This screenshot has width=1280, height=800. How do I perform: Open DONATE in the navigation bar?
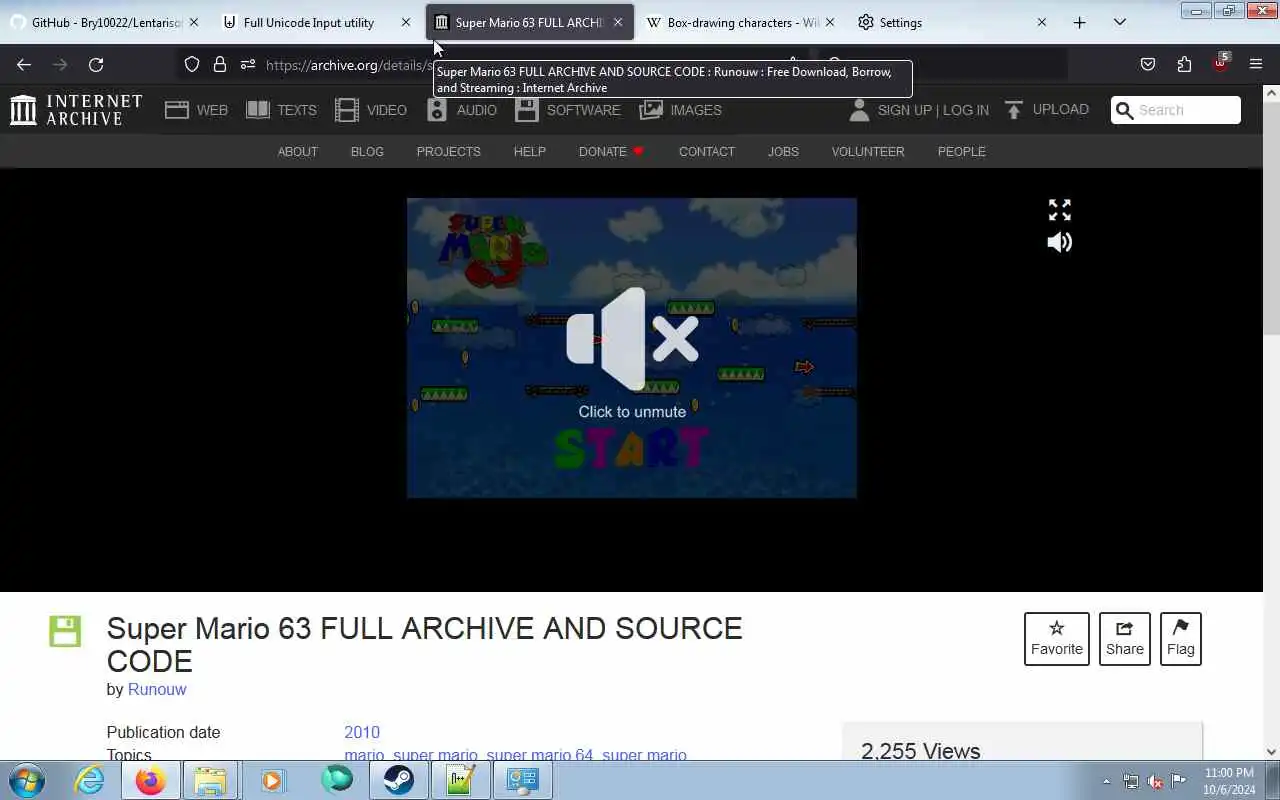(611, 152)
